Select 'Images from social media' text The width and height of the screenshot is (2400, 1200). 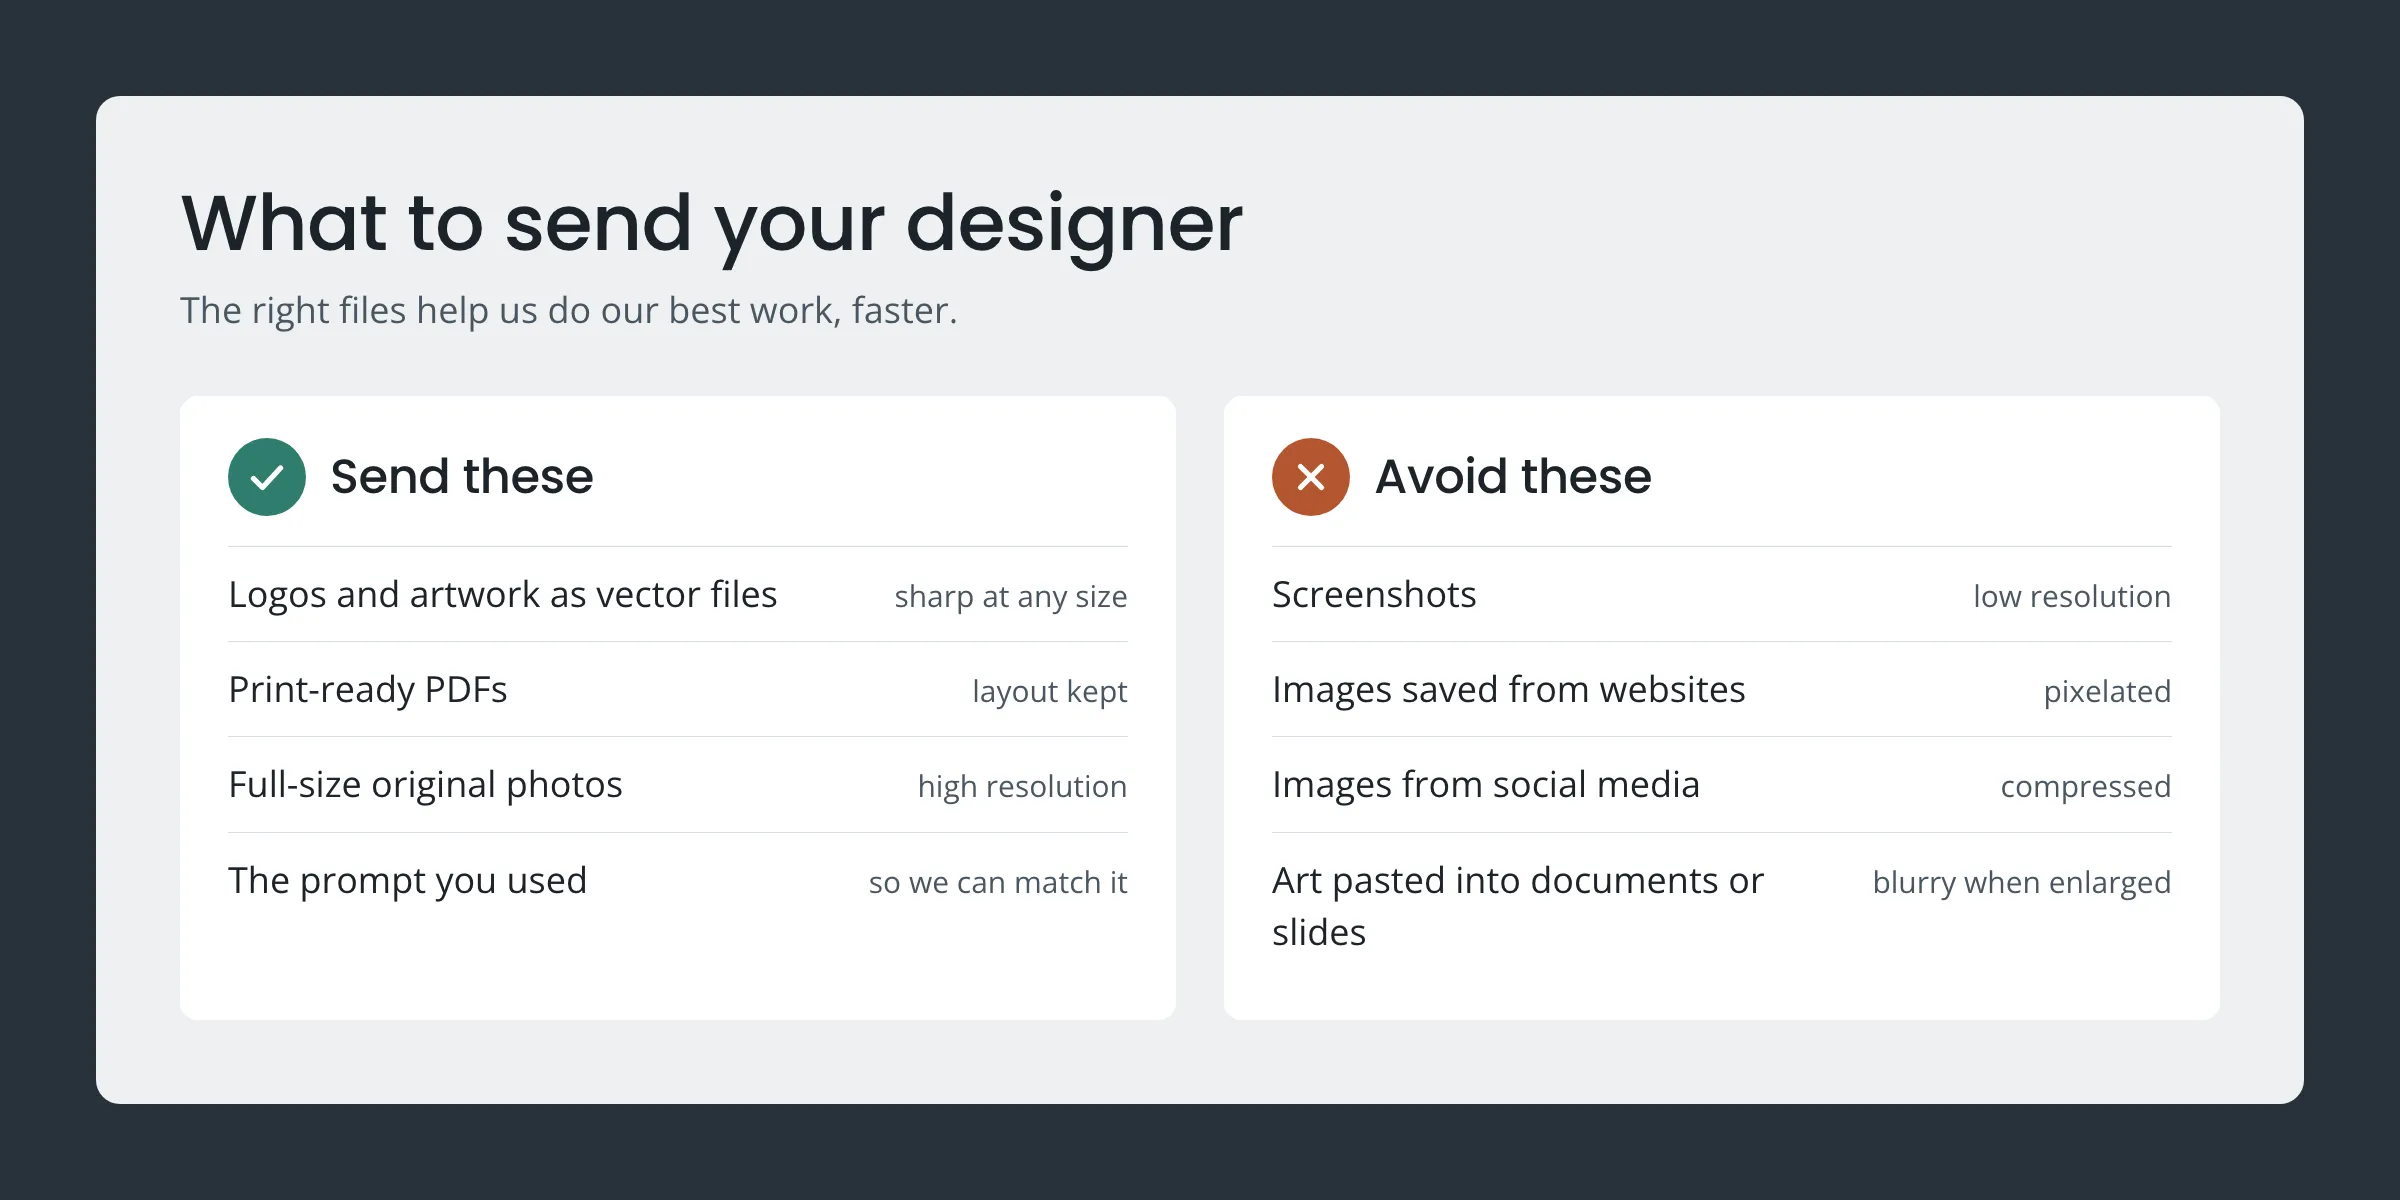(x=1486, y=785)
